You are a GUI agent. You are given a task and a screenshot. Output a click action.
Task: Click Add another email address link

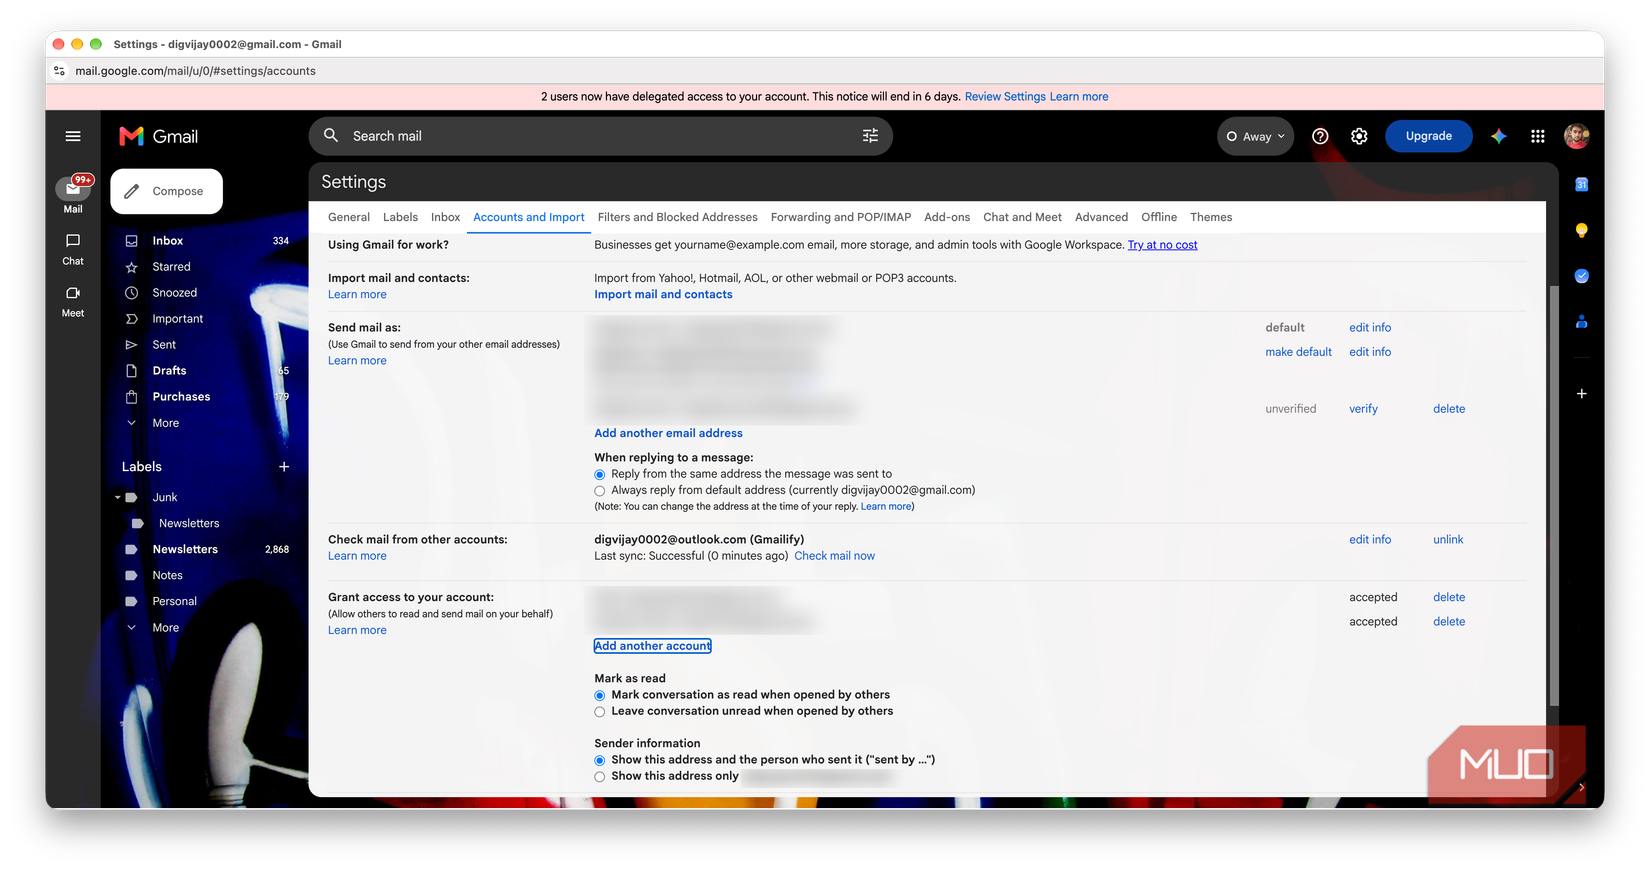(668, 434)
